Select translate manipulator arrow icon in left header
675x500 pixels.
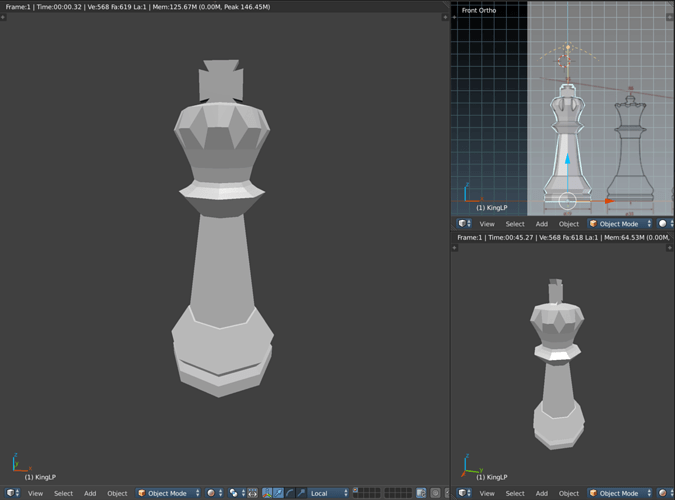coord(278,493)
